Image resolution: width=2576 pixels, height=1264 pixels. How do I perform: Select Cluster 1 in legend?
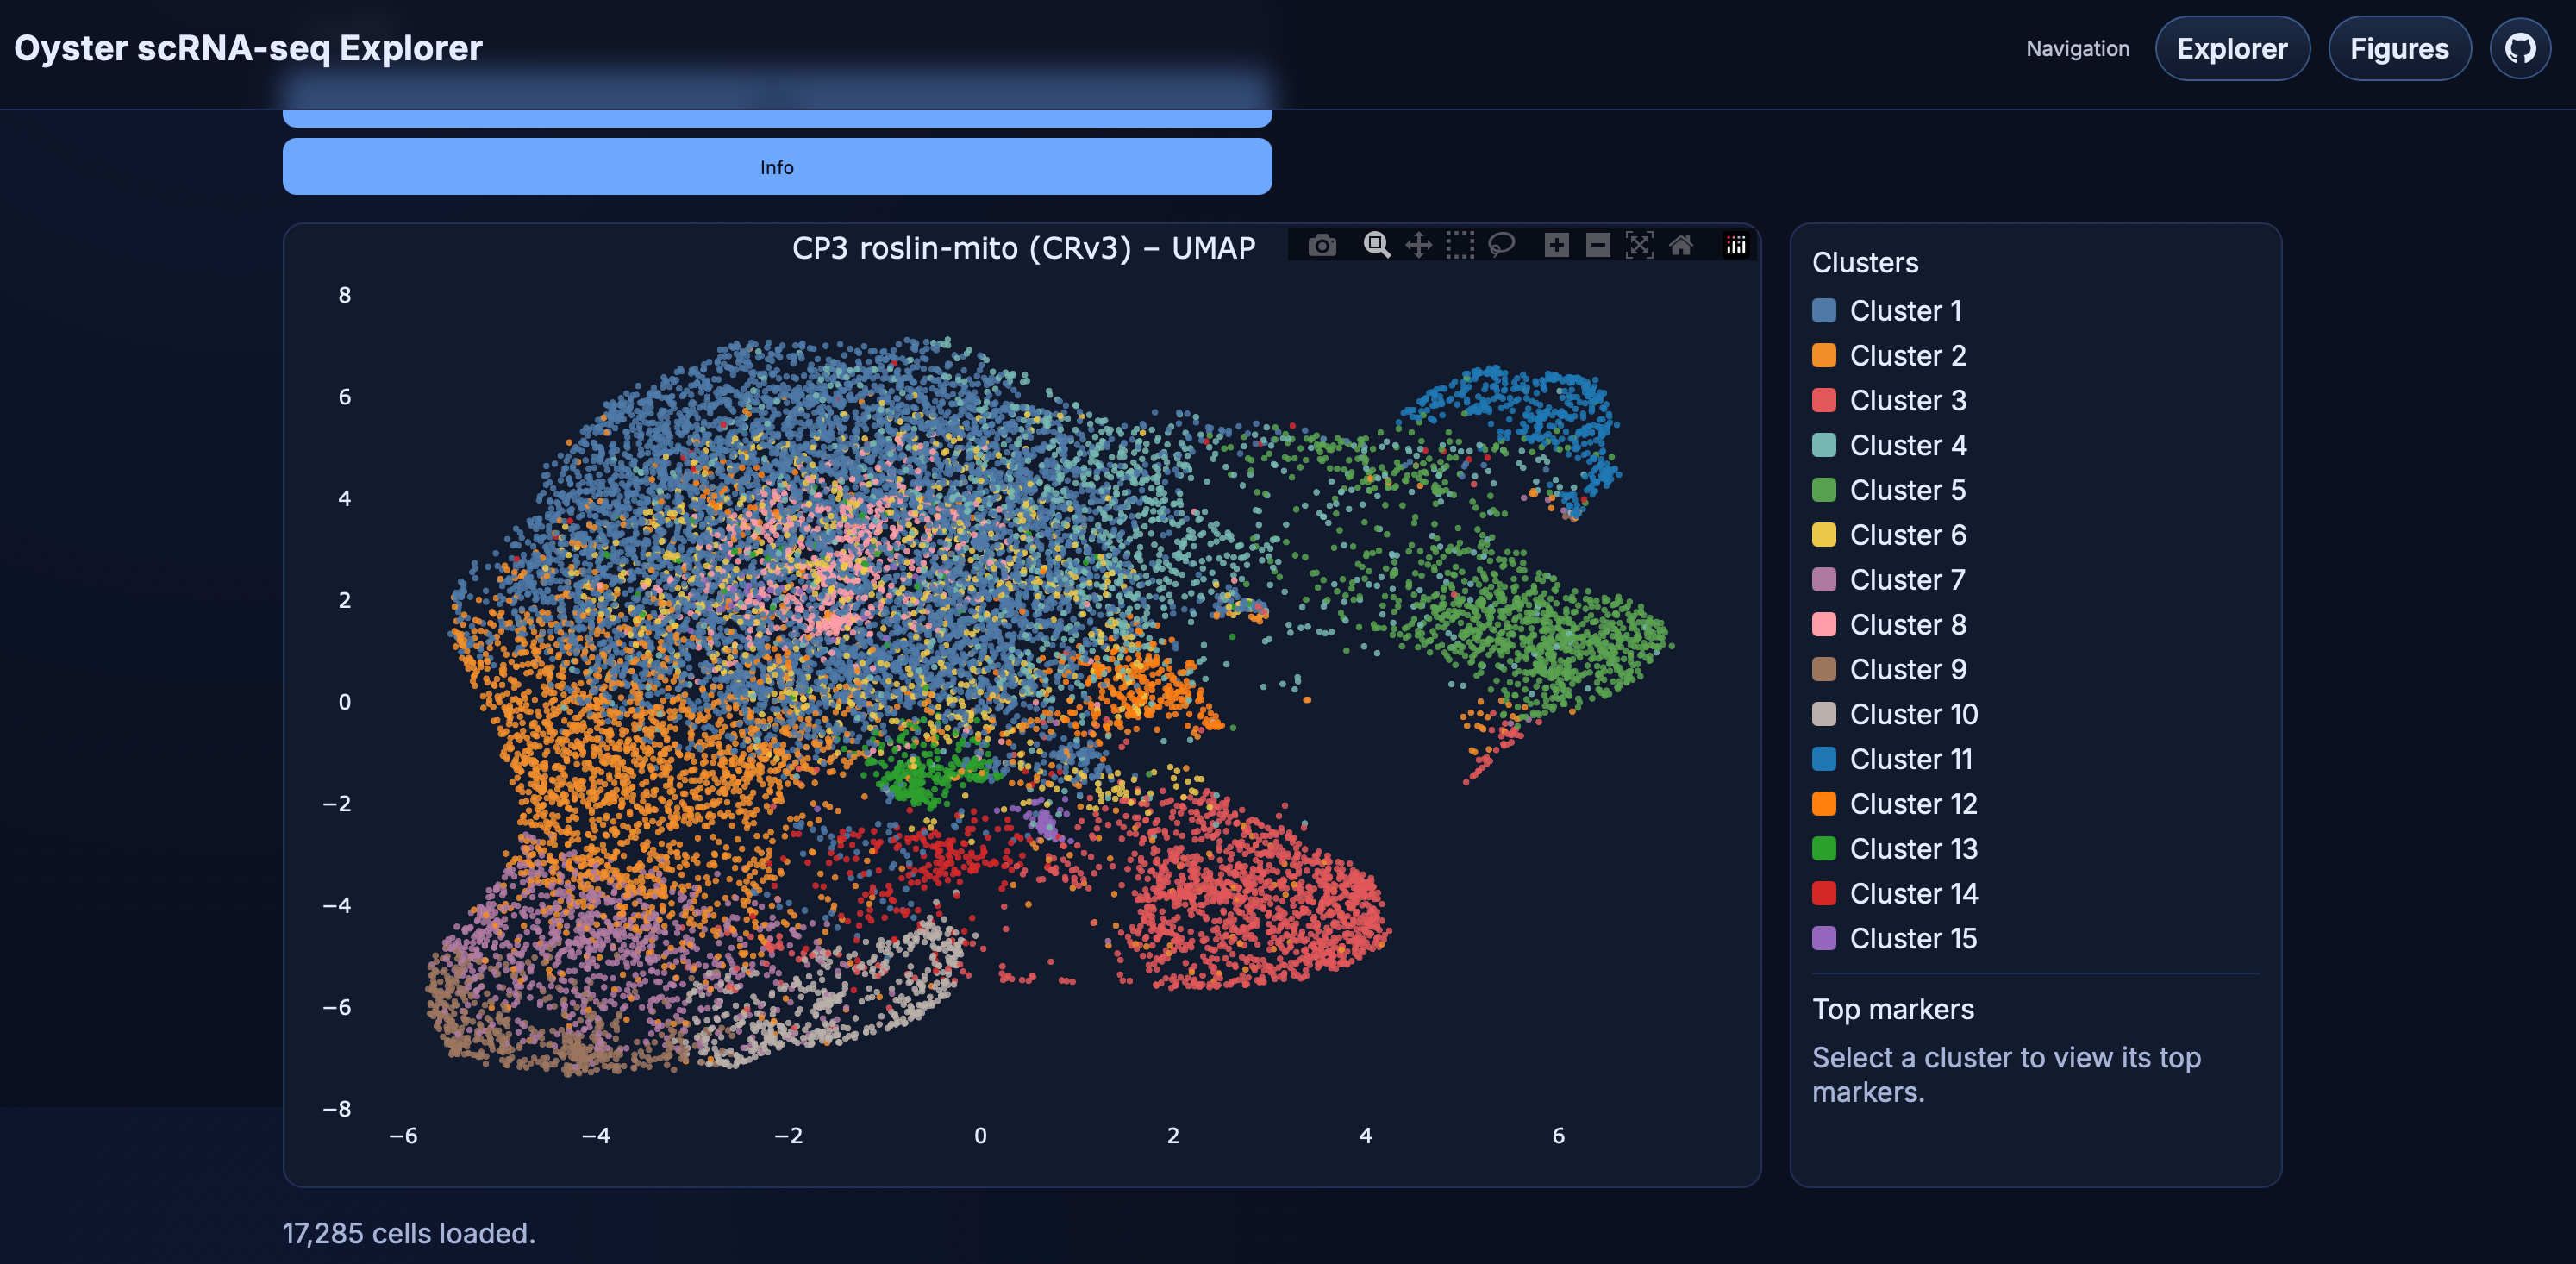click(x=1904, y=311)
